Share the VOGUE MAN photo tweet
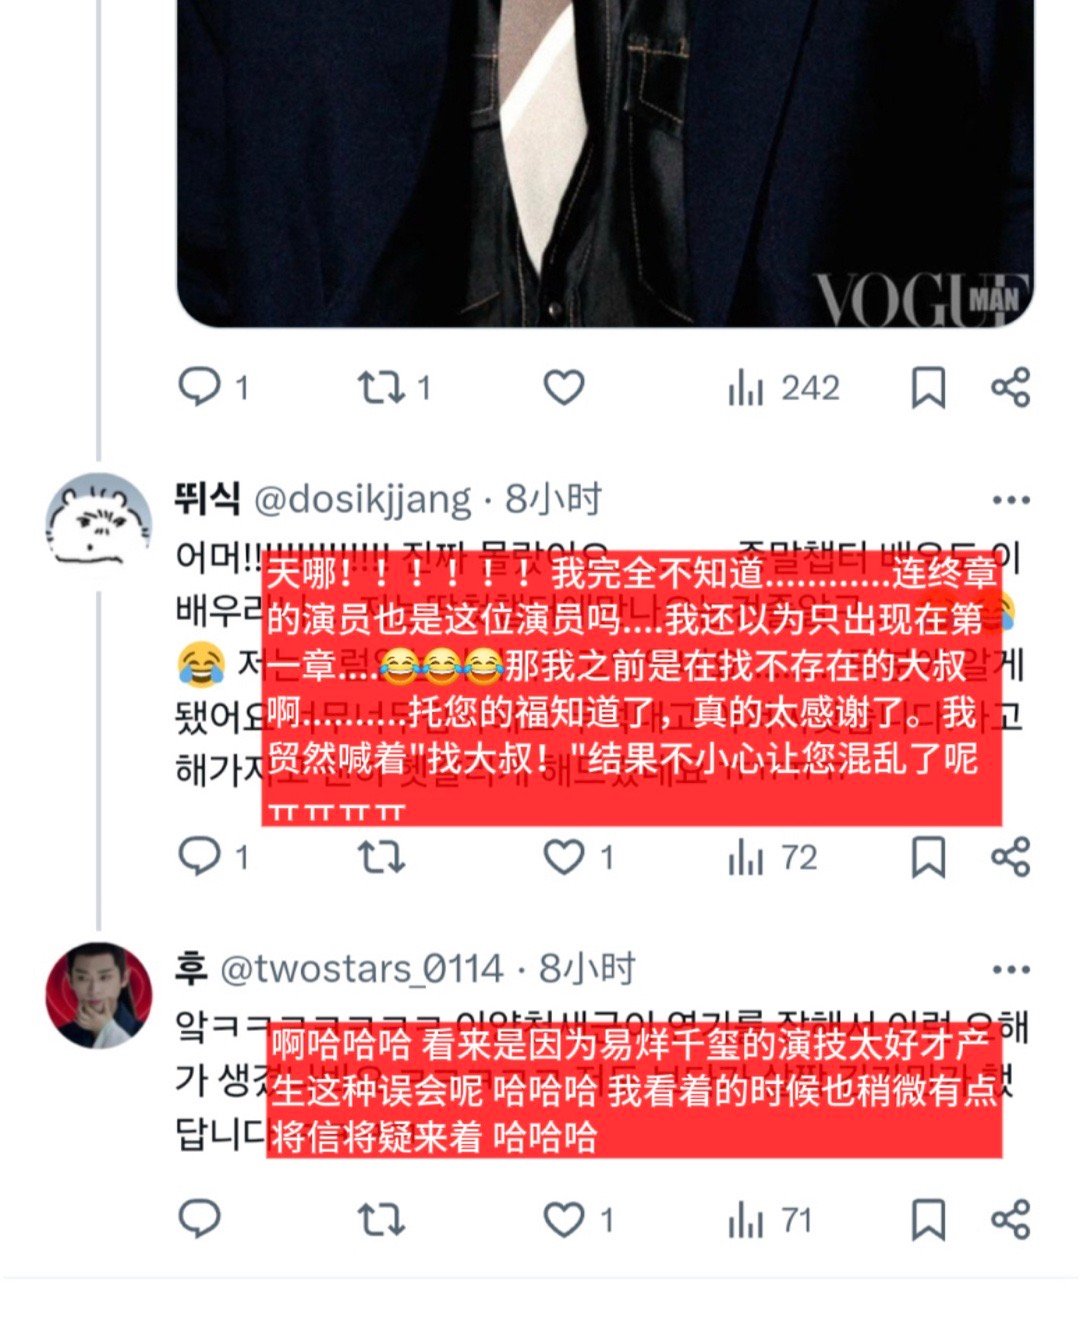Screen dimensions: 1080x1327 pos(1010,387)
